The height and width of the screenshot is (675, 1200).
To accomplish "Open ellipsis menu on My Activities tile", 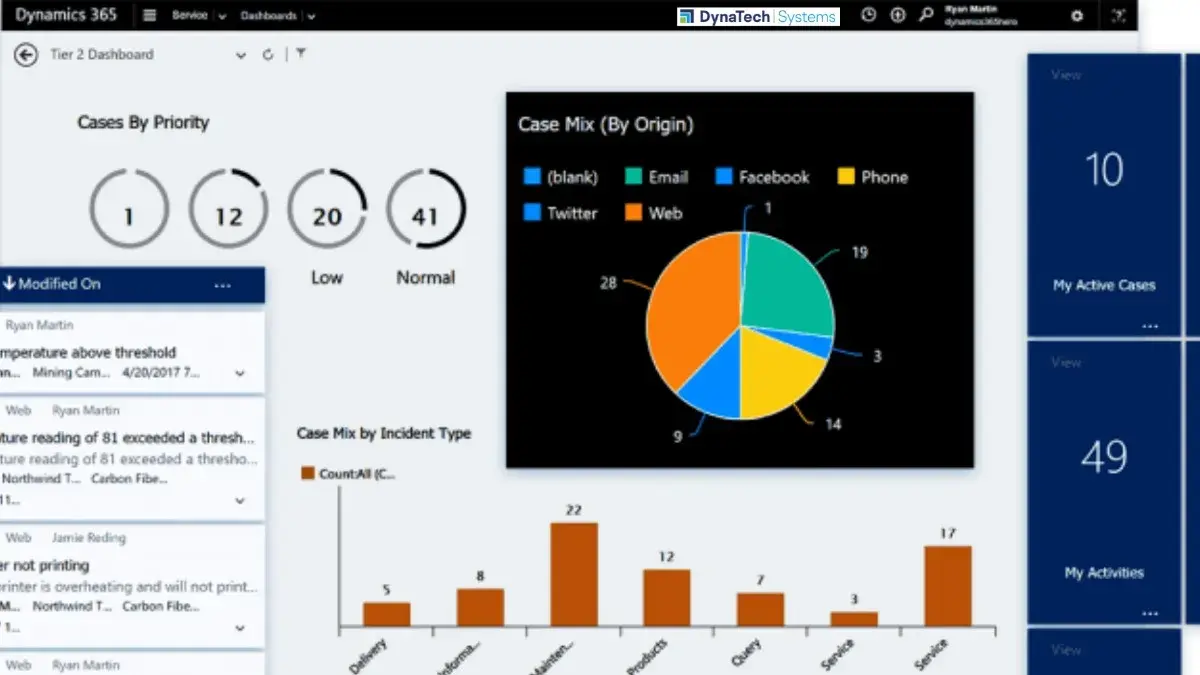I will 1149,613.
